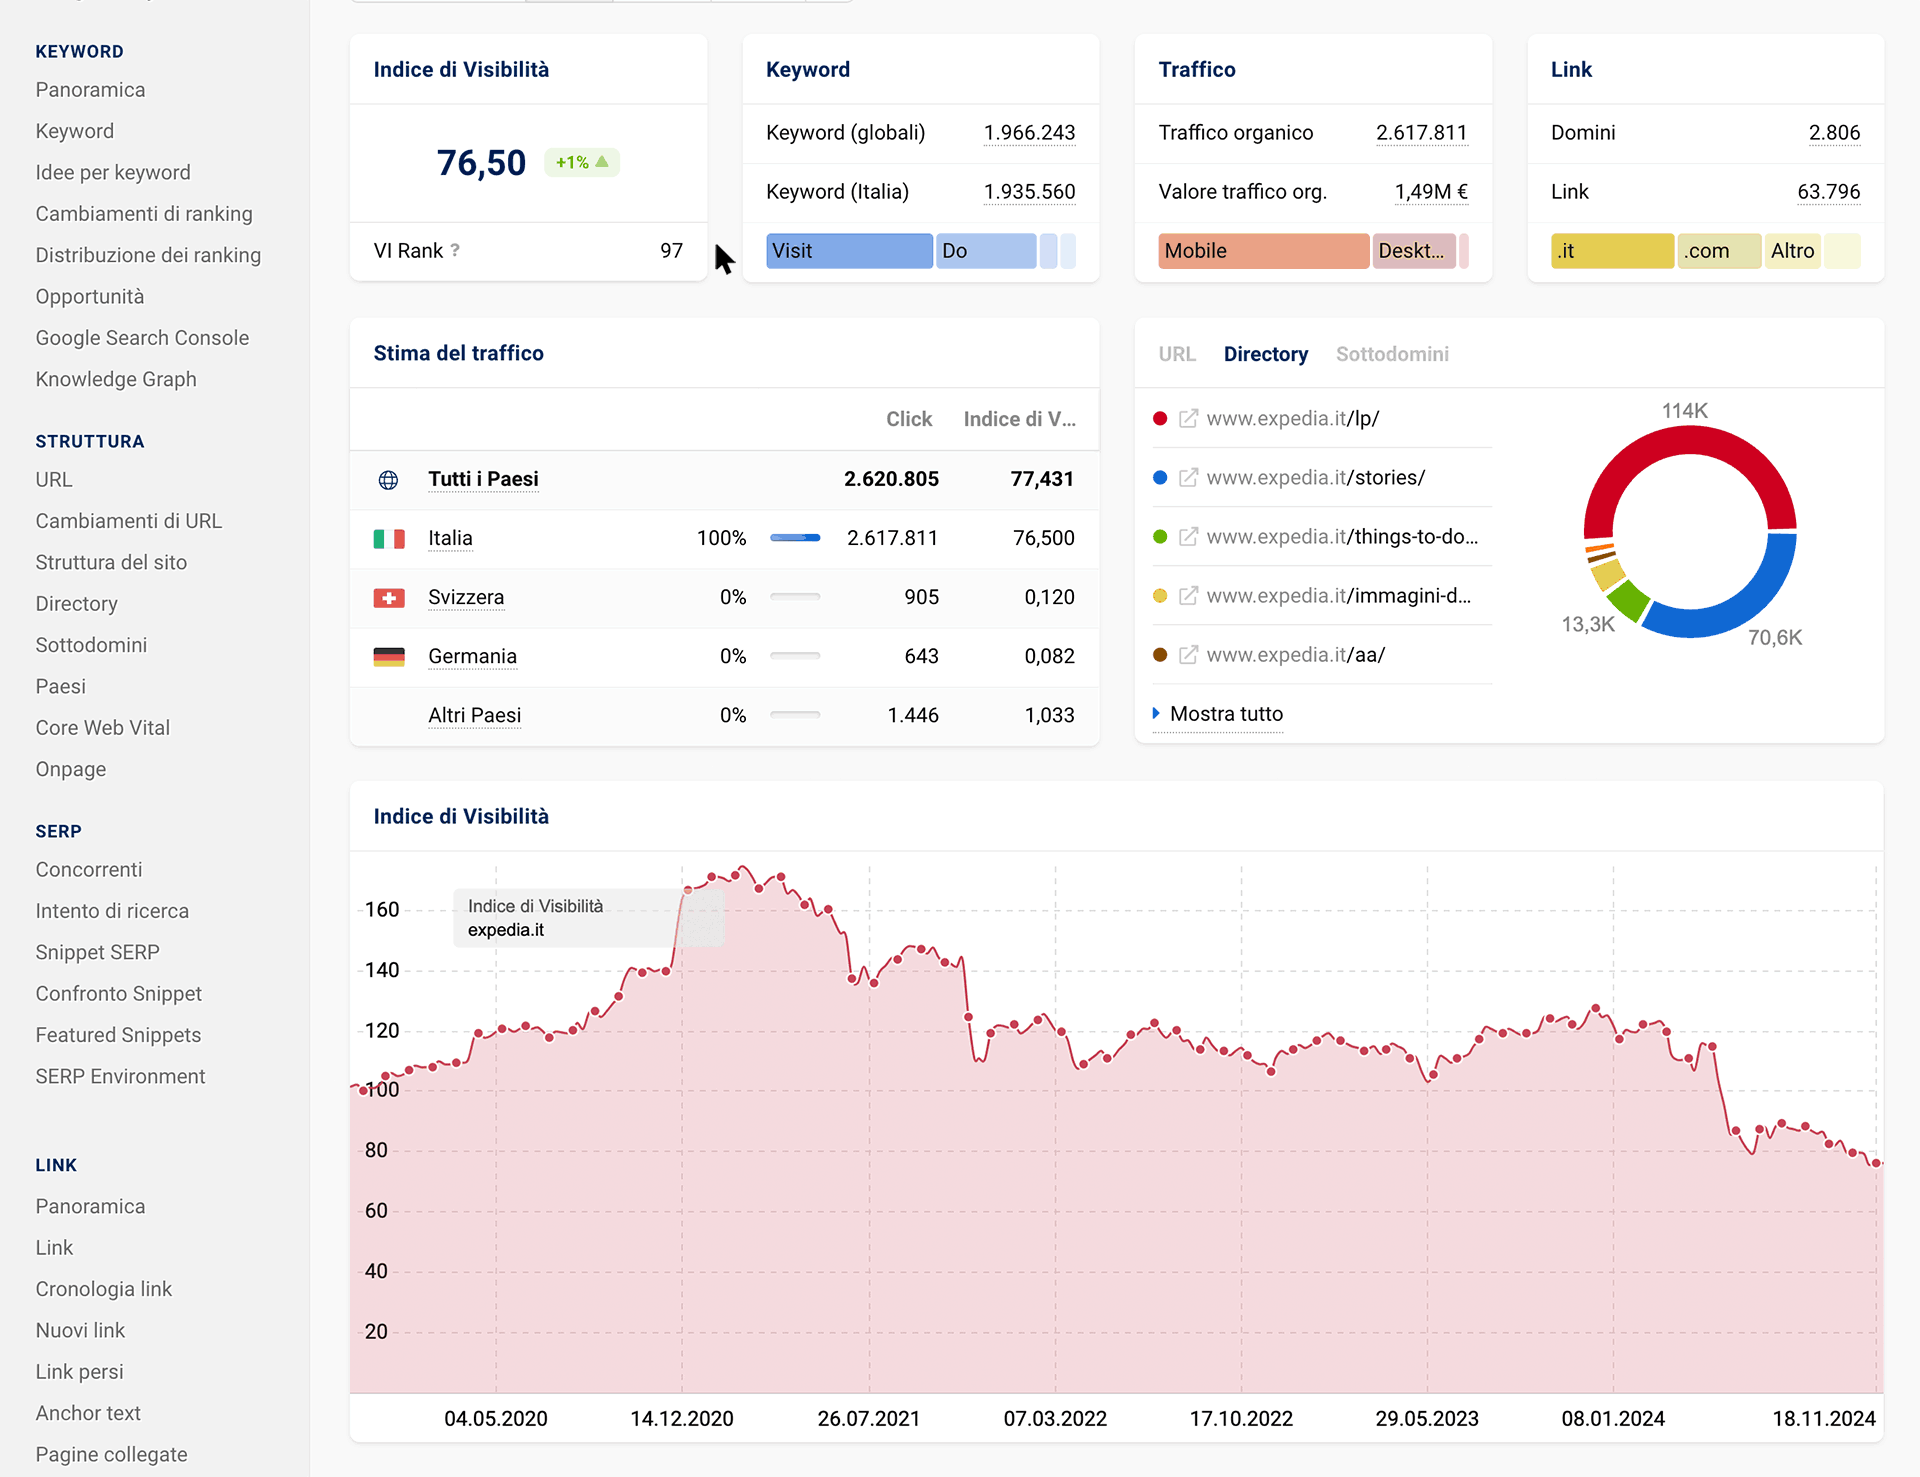Click the globe icon beside Tutti i Paesi

pyautogui.click(x=388, y=480)
